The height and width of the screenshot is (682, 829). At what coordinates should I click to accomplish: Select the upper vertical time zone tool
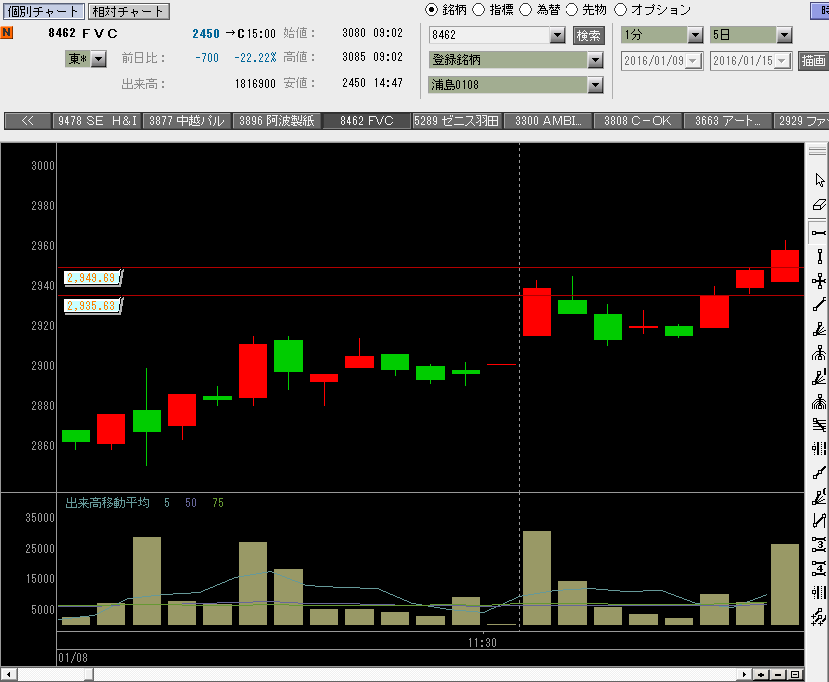pyautogui.click(x=819, y=449)
